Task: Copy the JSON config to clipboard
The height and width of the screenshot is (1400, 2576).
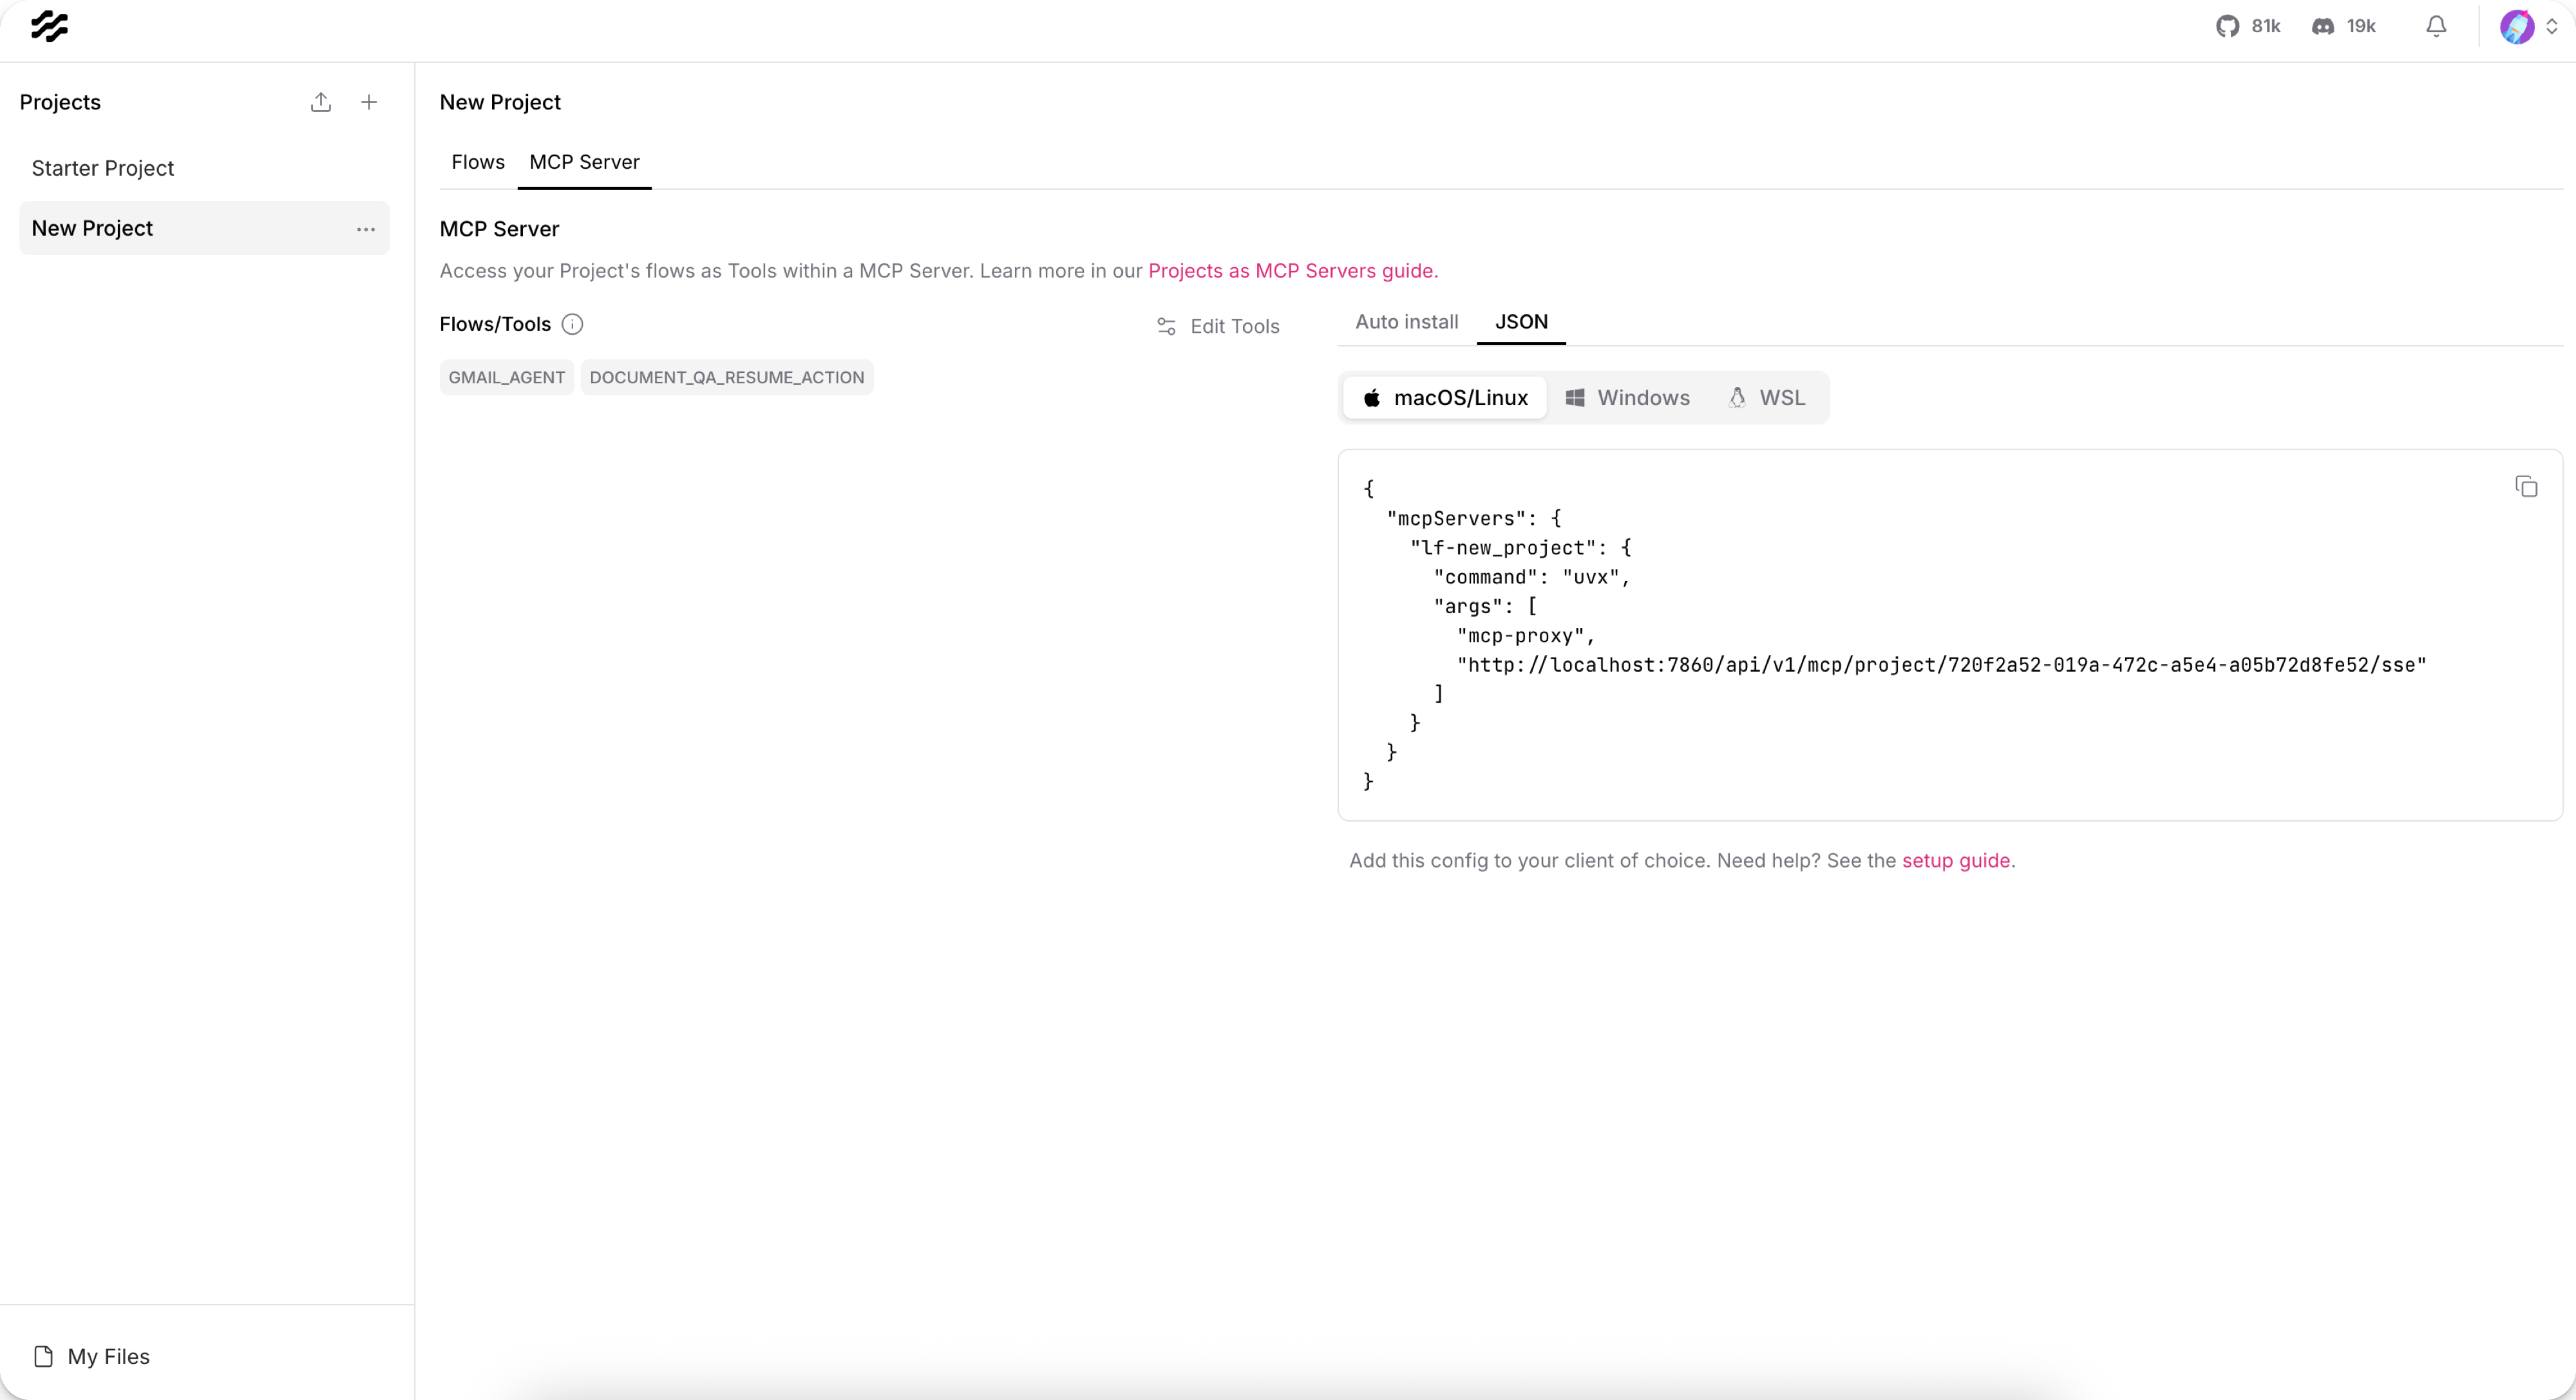Action: pyautogui.click(x=2526, y=487)
